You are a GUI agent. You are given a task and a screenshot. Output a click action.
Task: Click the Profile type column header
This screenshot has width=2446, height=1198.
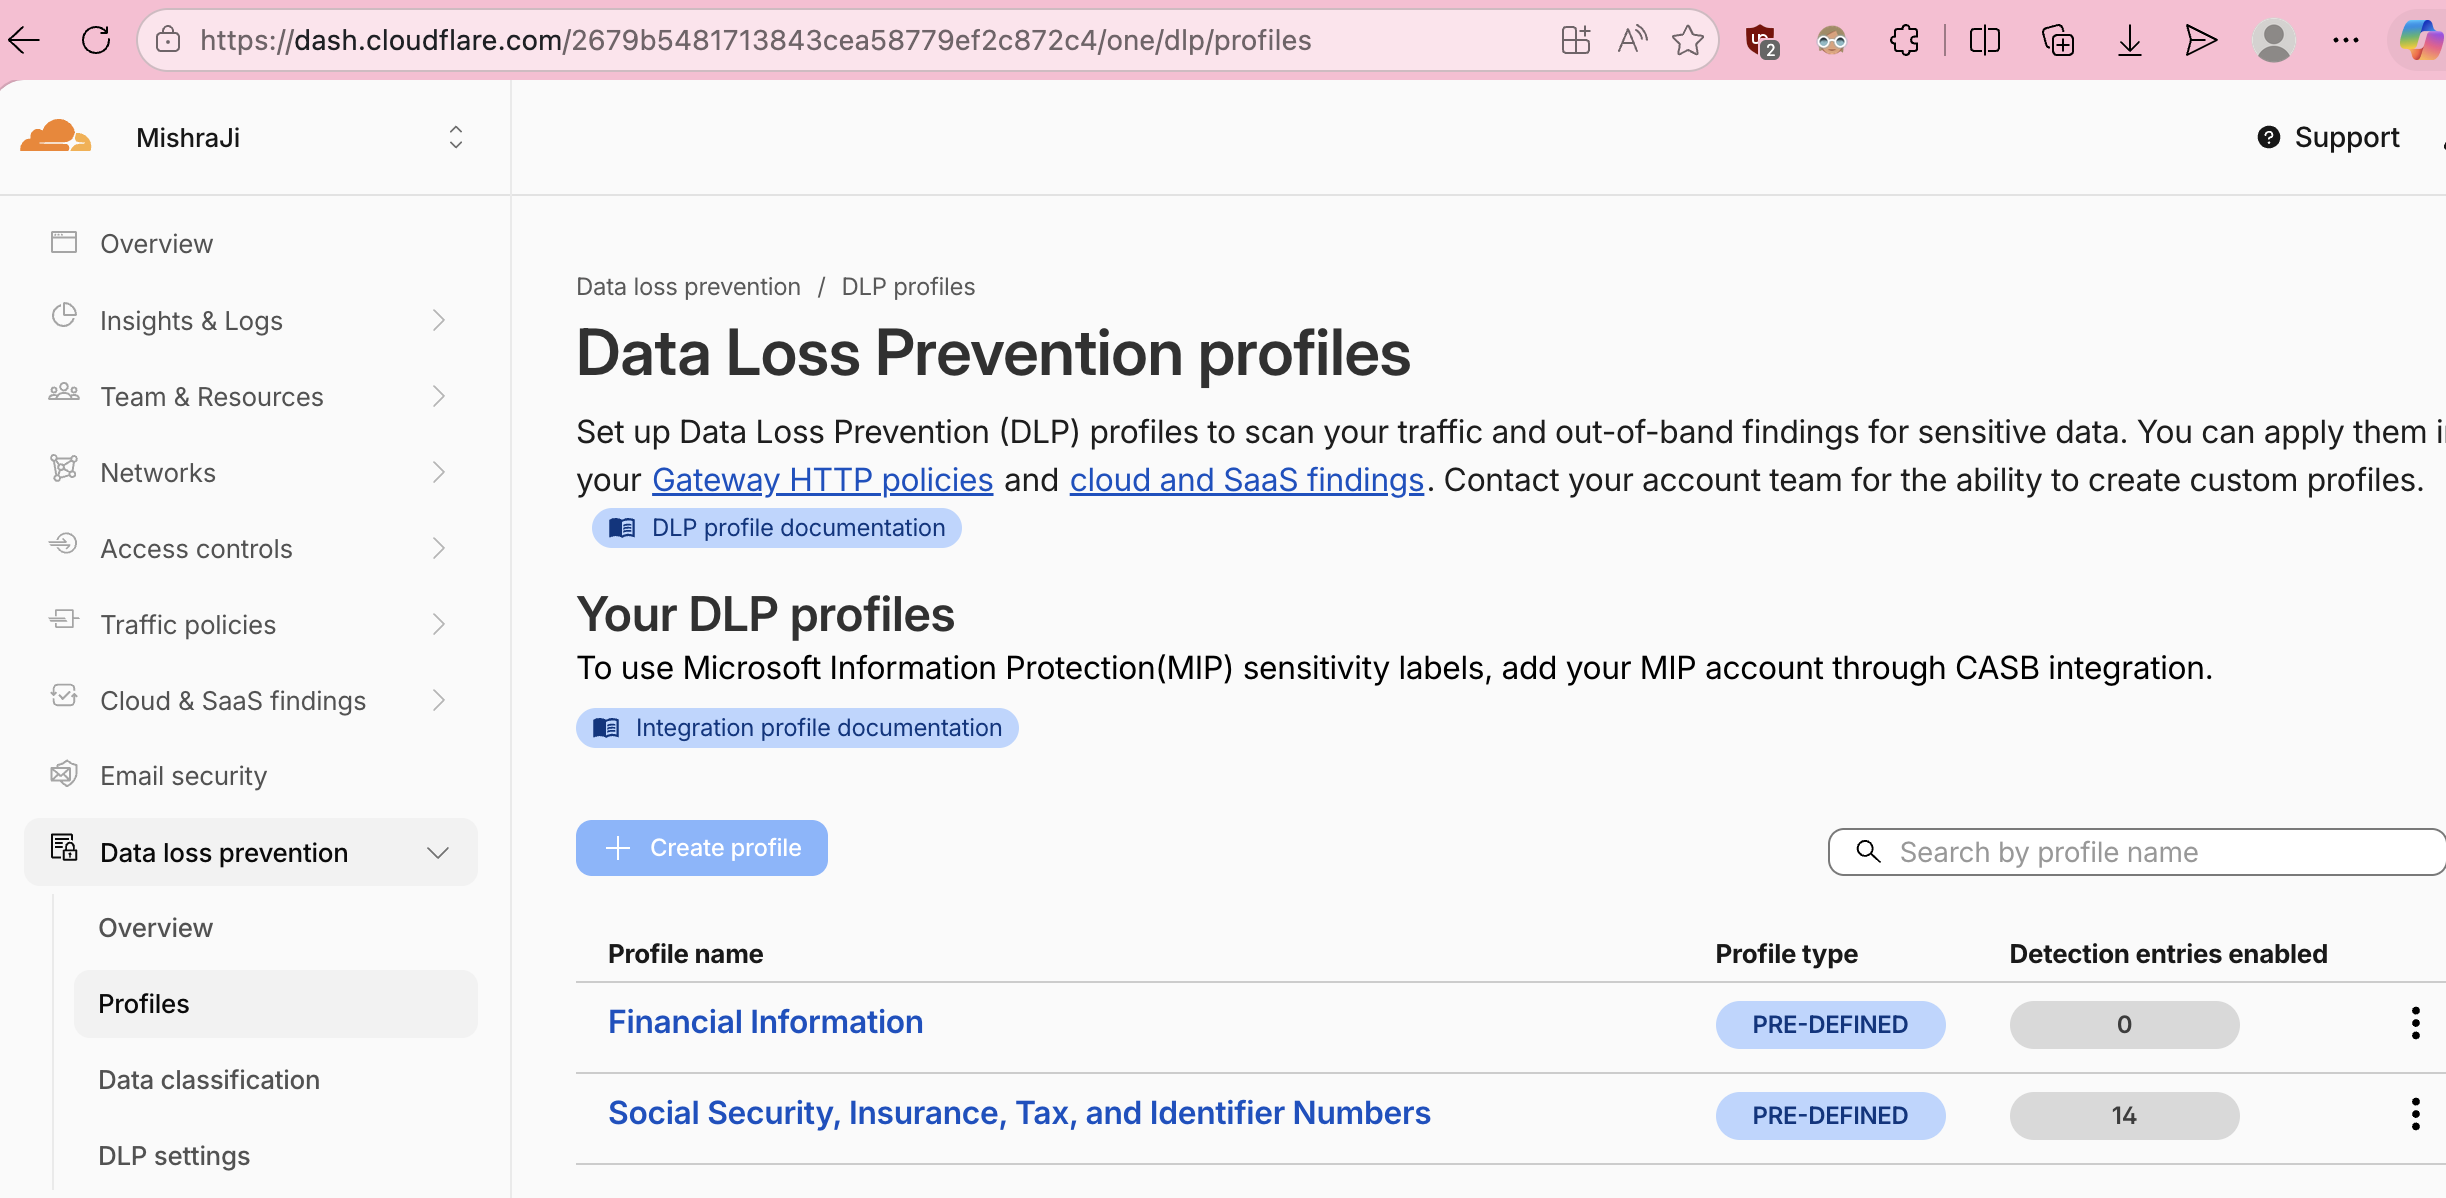coord(1786,953)
